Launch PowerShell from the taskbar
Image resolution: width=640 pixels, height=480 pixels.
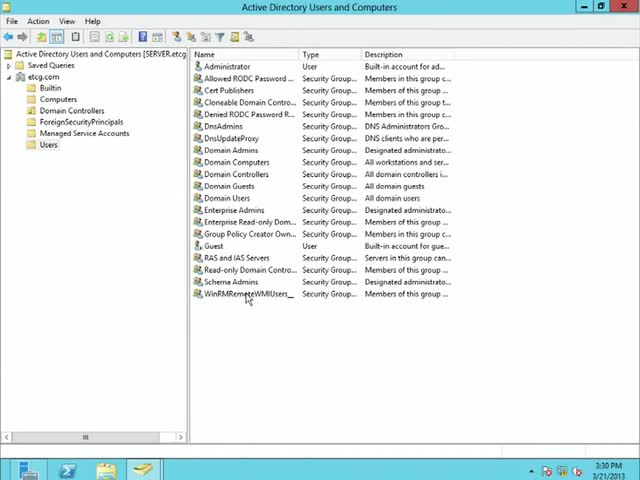(x=67, y=470)
